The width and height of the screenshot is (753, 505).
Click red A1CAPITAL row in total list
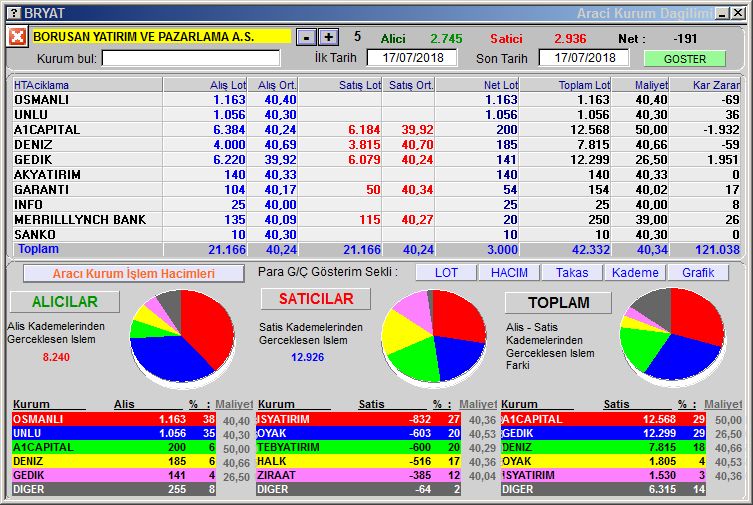point(603,419)
